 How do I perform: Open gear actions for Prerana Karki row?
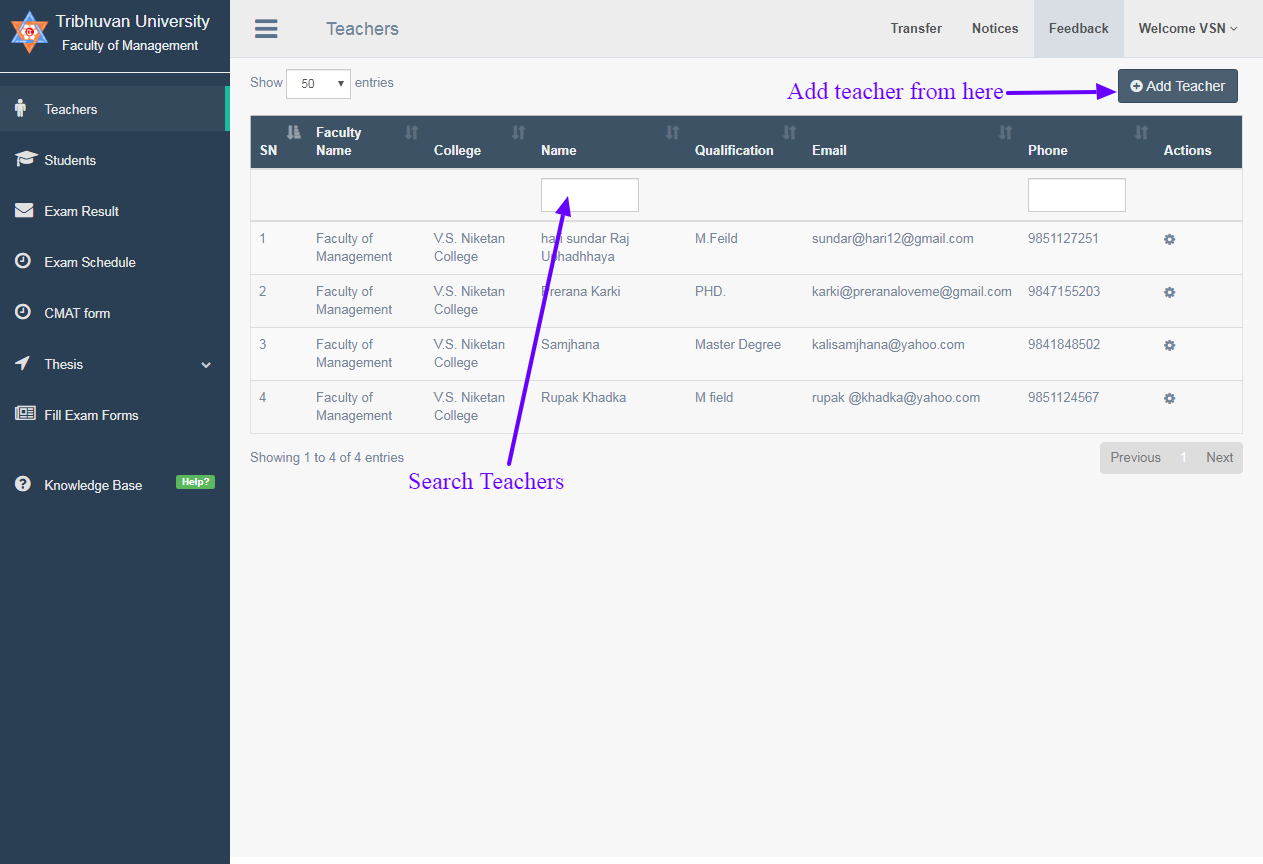(x=1169, y=292)
